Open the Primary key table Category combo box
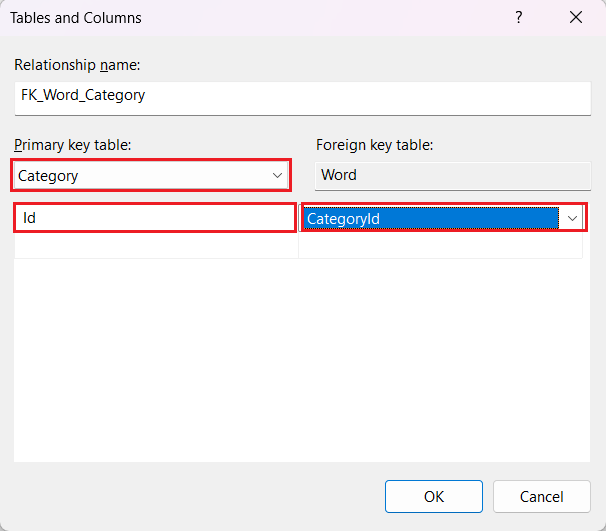Screen dimensions: 606x531 tap(140, 175)
